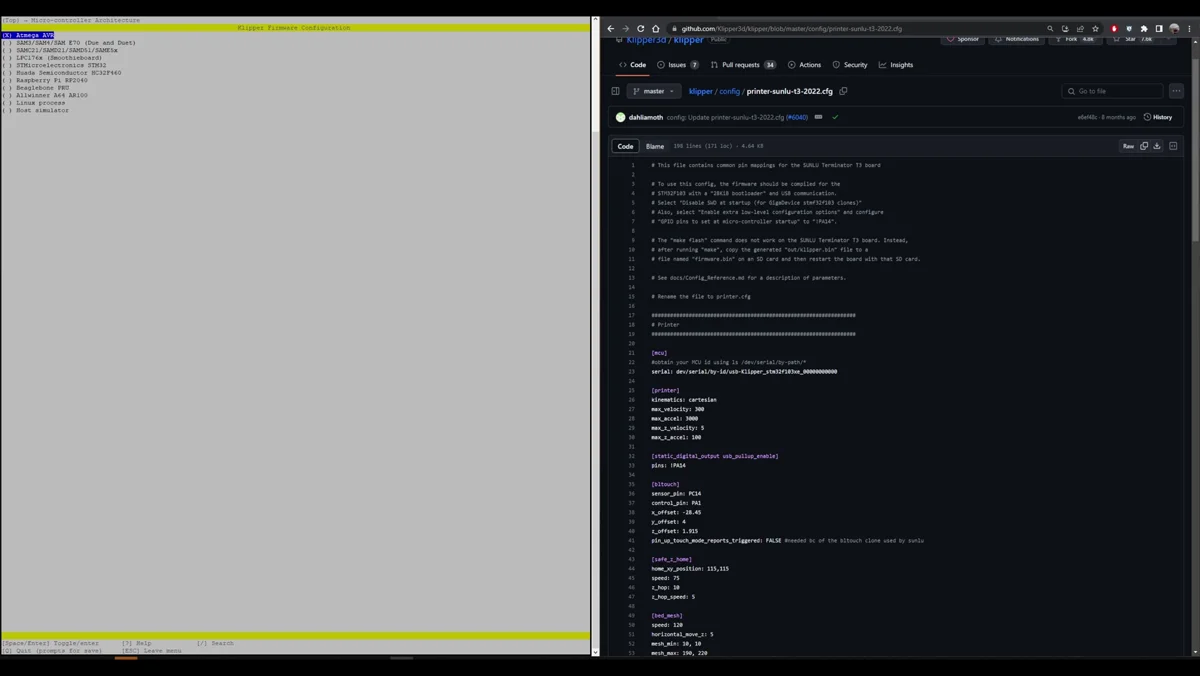Open more file actions menu
This screenshot has width=1200, height=676.
[1176, 91]
